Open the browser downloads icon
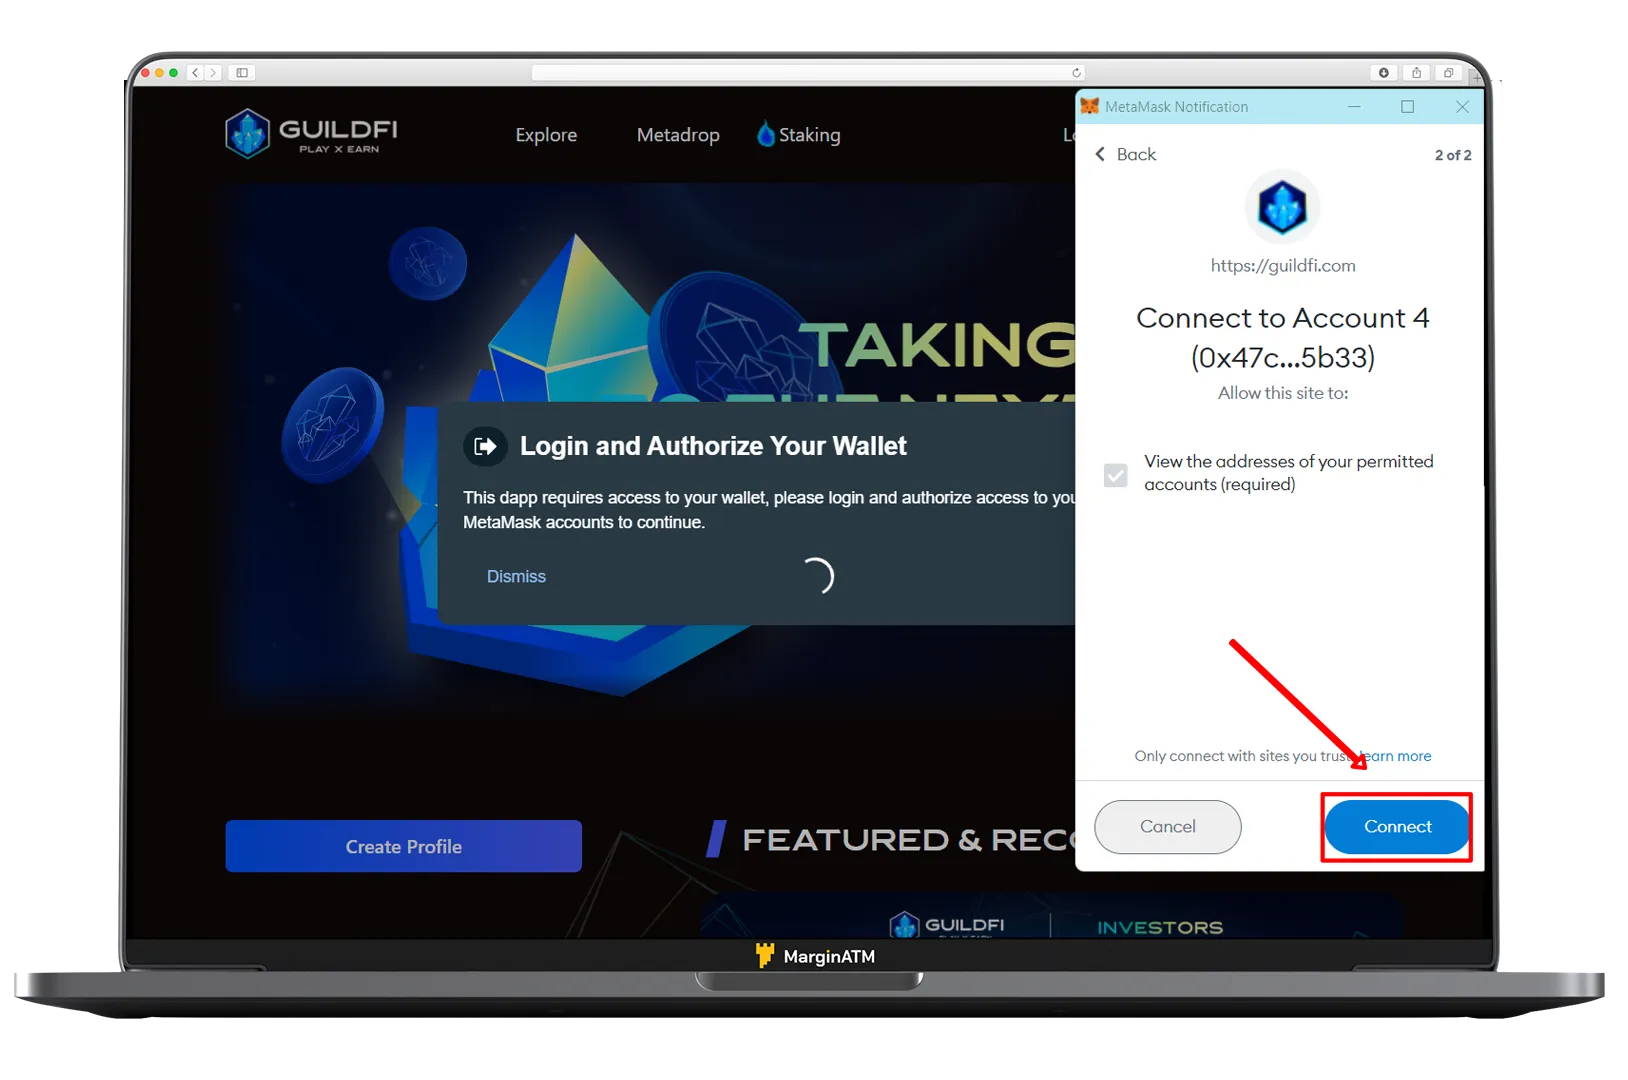 pyautogui.click(x=1384, y=73)
